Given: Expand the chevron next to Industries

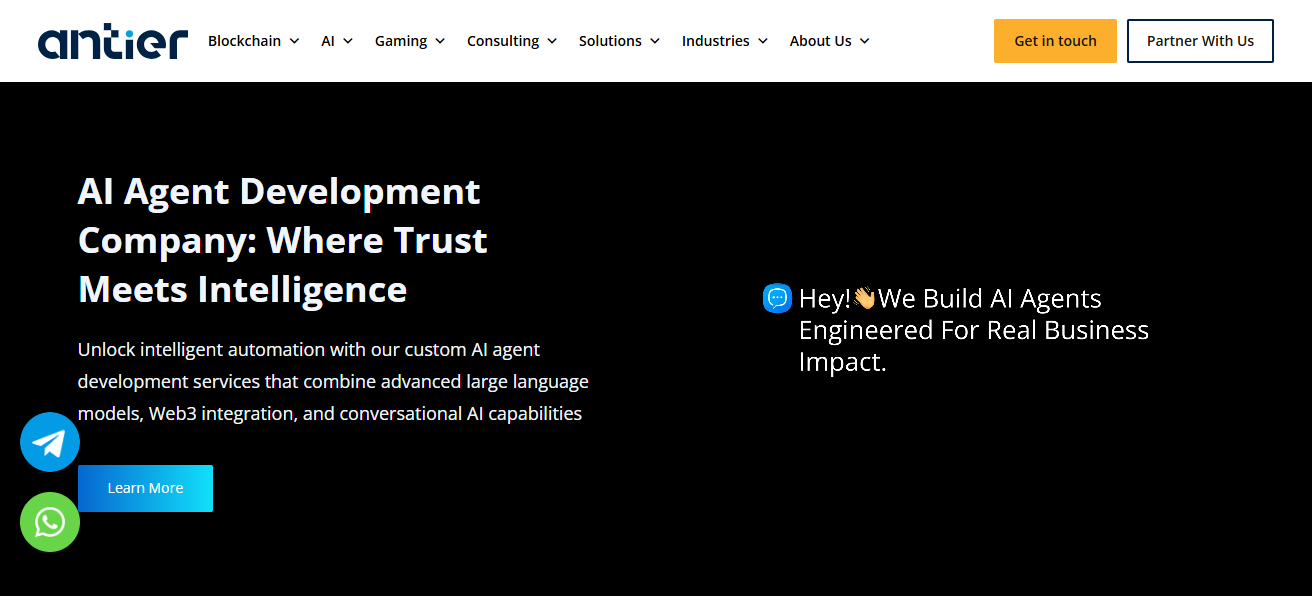Looking at the screenshot, I should pyautogui.click(x=763, y=41).
